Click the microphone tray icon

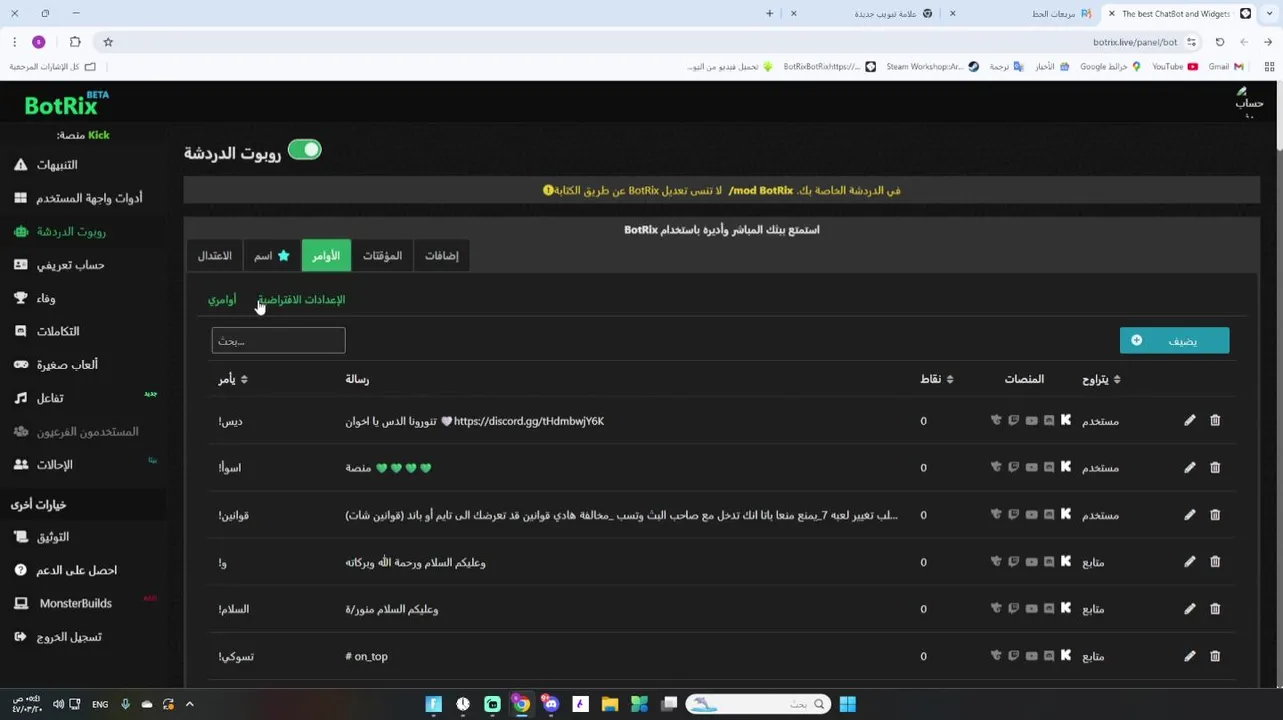coord(125,704)
